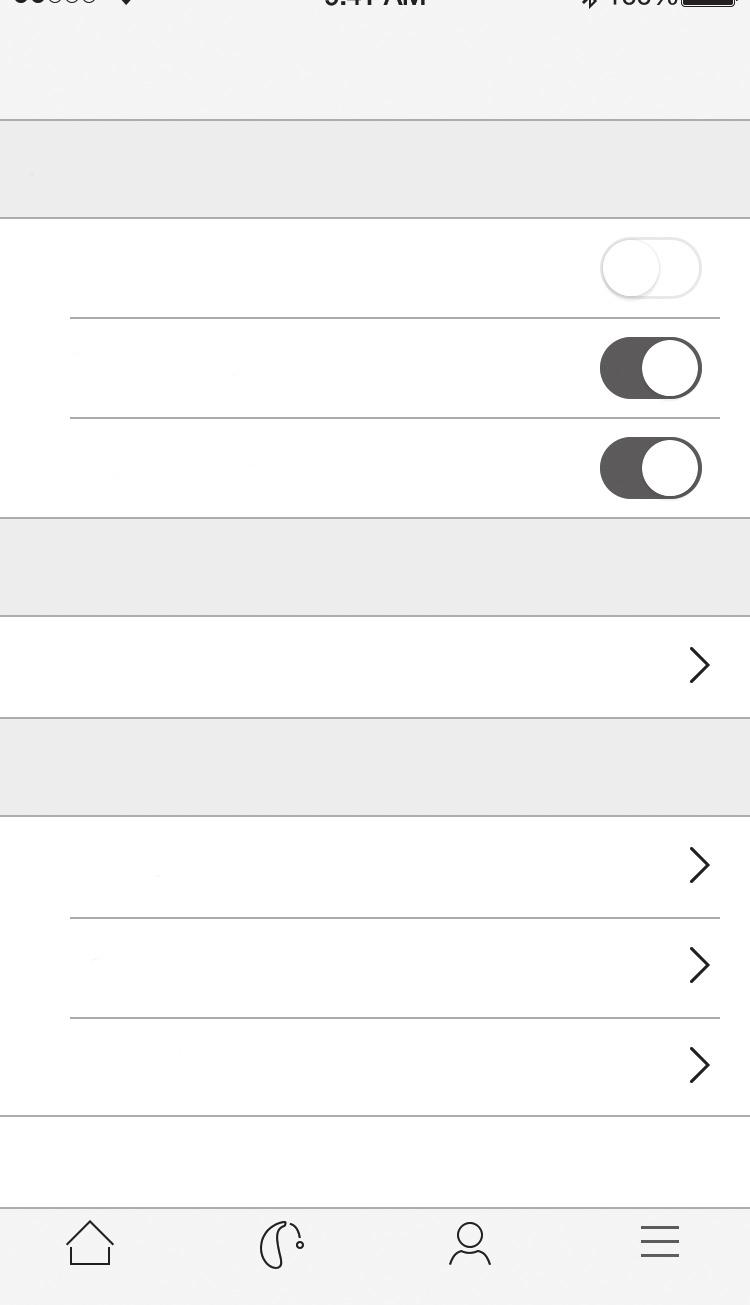Disable the last toggle in the first group
Image resolution: width=750 pixels, height=1305 pixels.
click(x=651, y=468)
